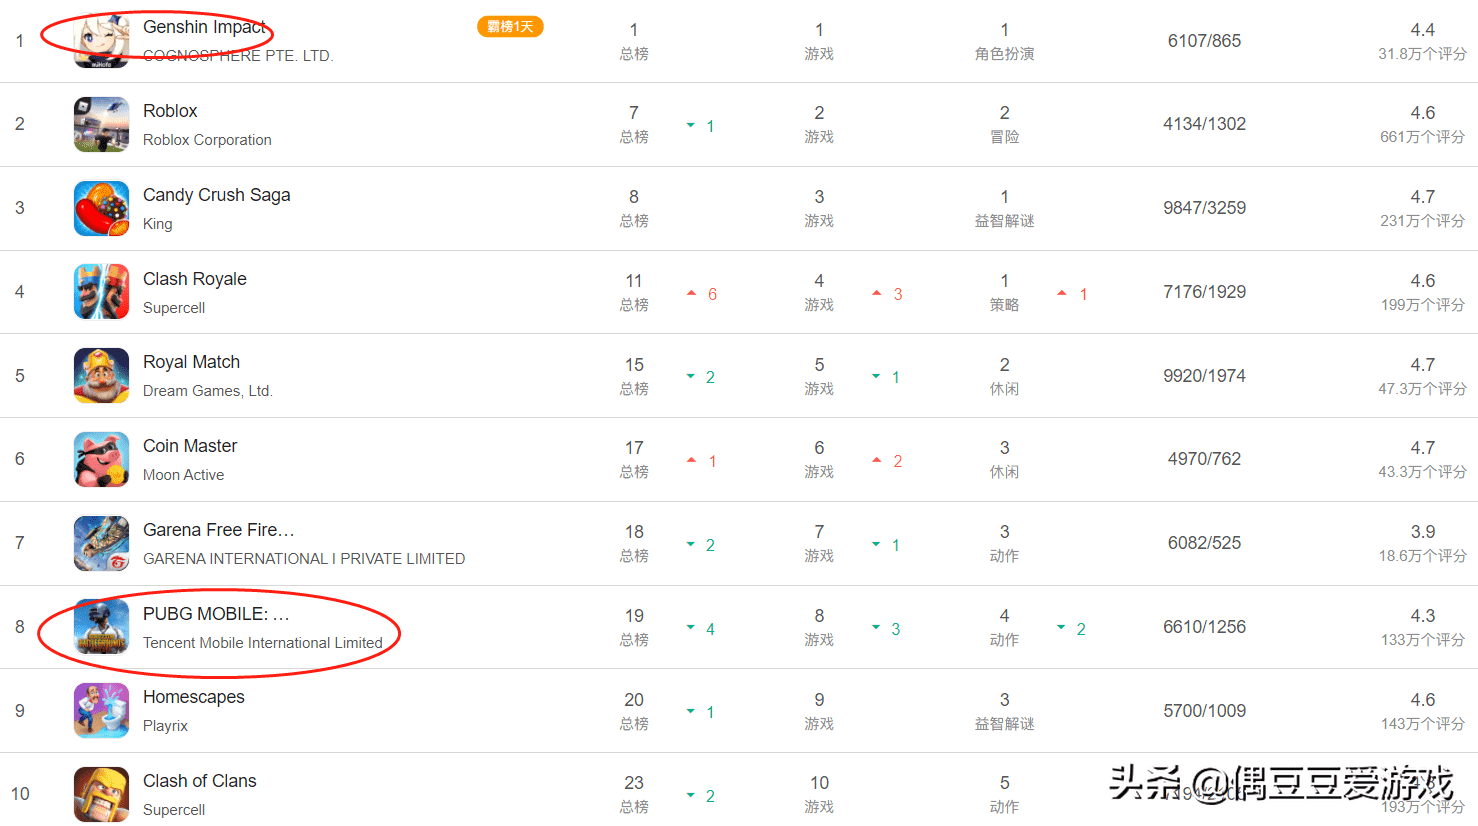1478x826 pixels.
Task: Click the Genshin Impact title link
Action: pyautogui.click(x=205, y=27)
